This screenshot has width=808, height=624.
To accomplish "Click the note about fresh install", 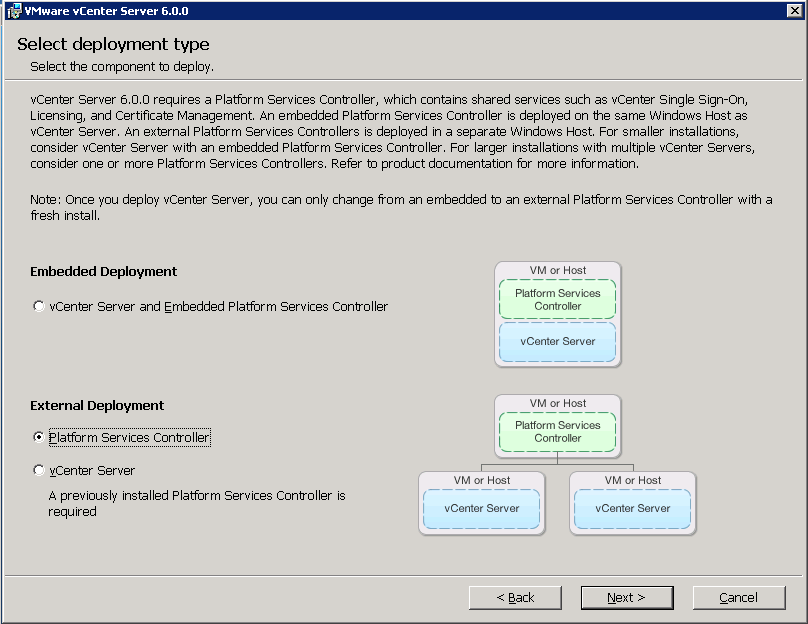I will tap(400, 207).
